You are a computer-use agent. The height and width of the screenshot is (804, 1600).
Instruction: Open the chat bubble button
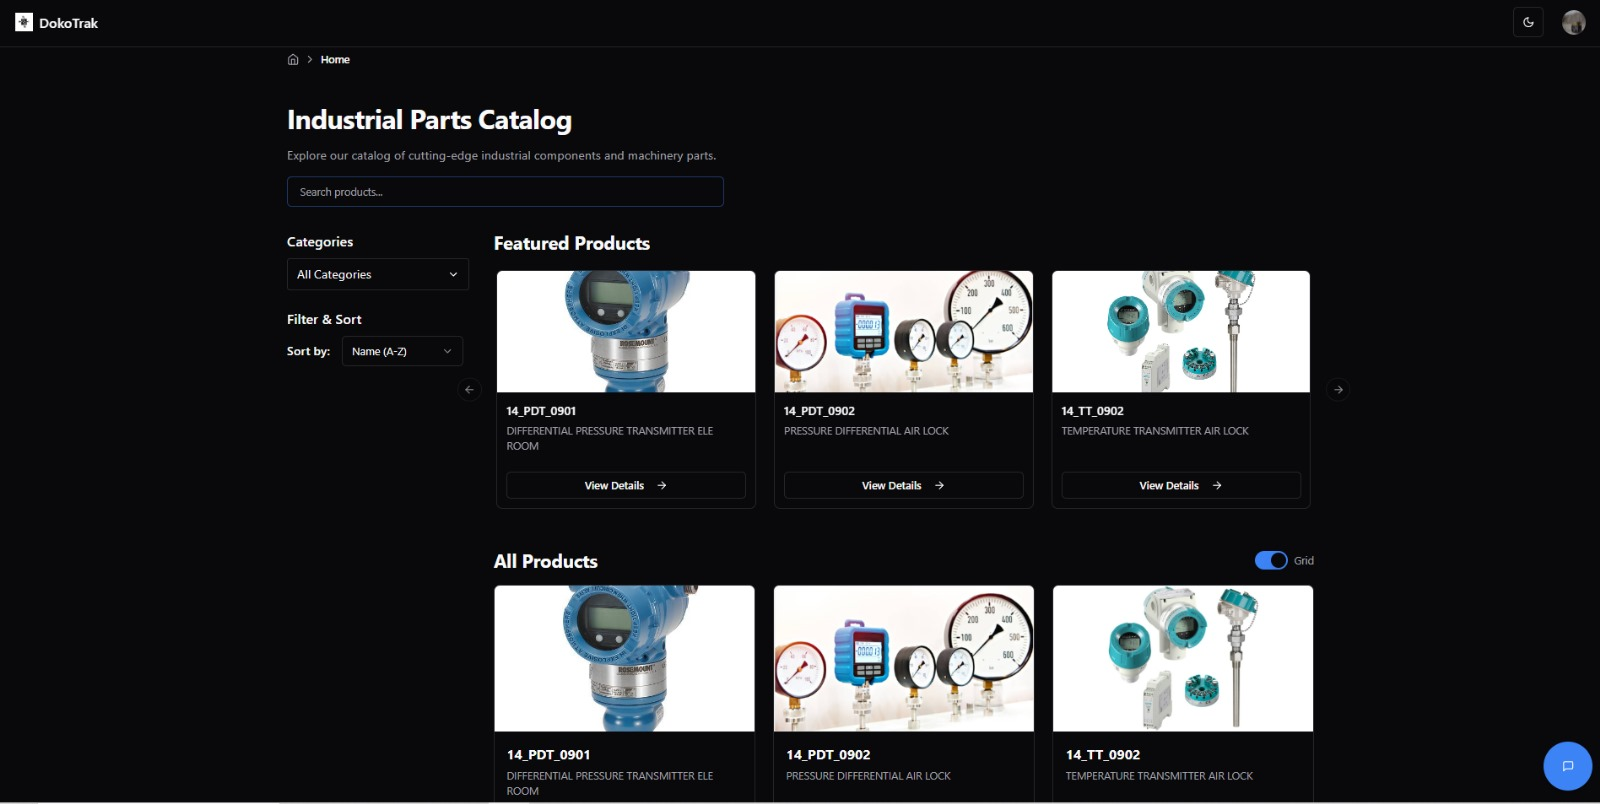tap(1567, 766)
